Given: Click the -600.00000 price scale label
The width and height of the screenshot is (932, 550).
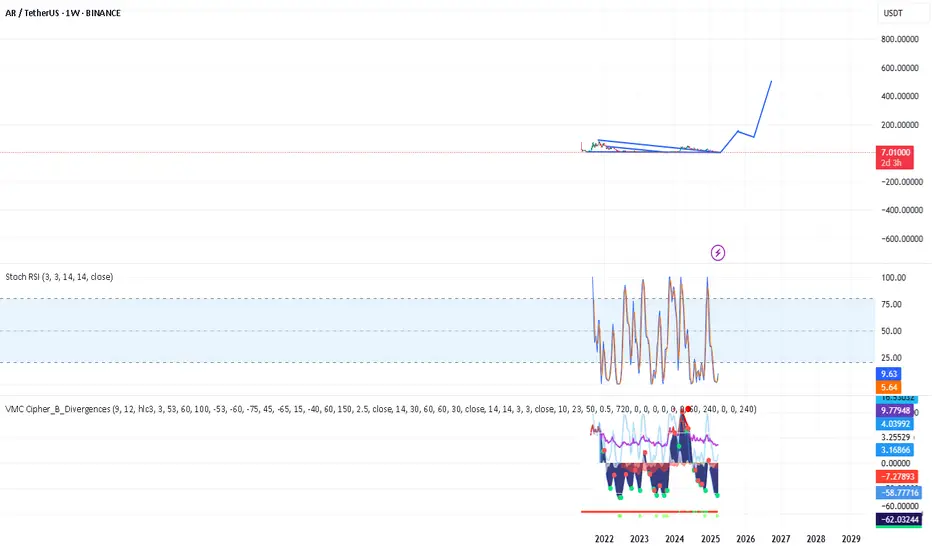Looking at the screenshot, I should (x=902, y=238).
